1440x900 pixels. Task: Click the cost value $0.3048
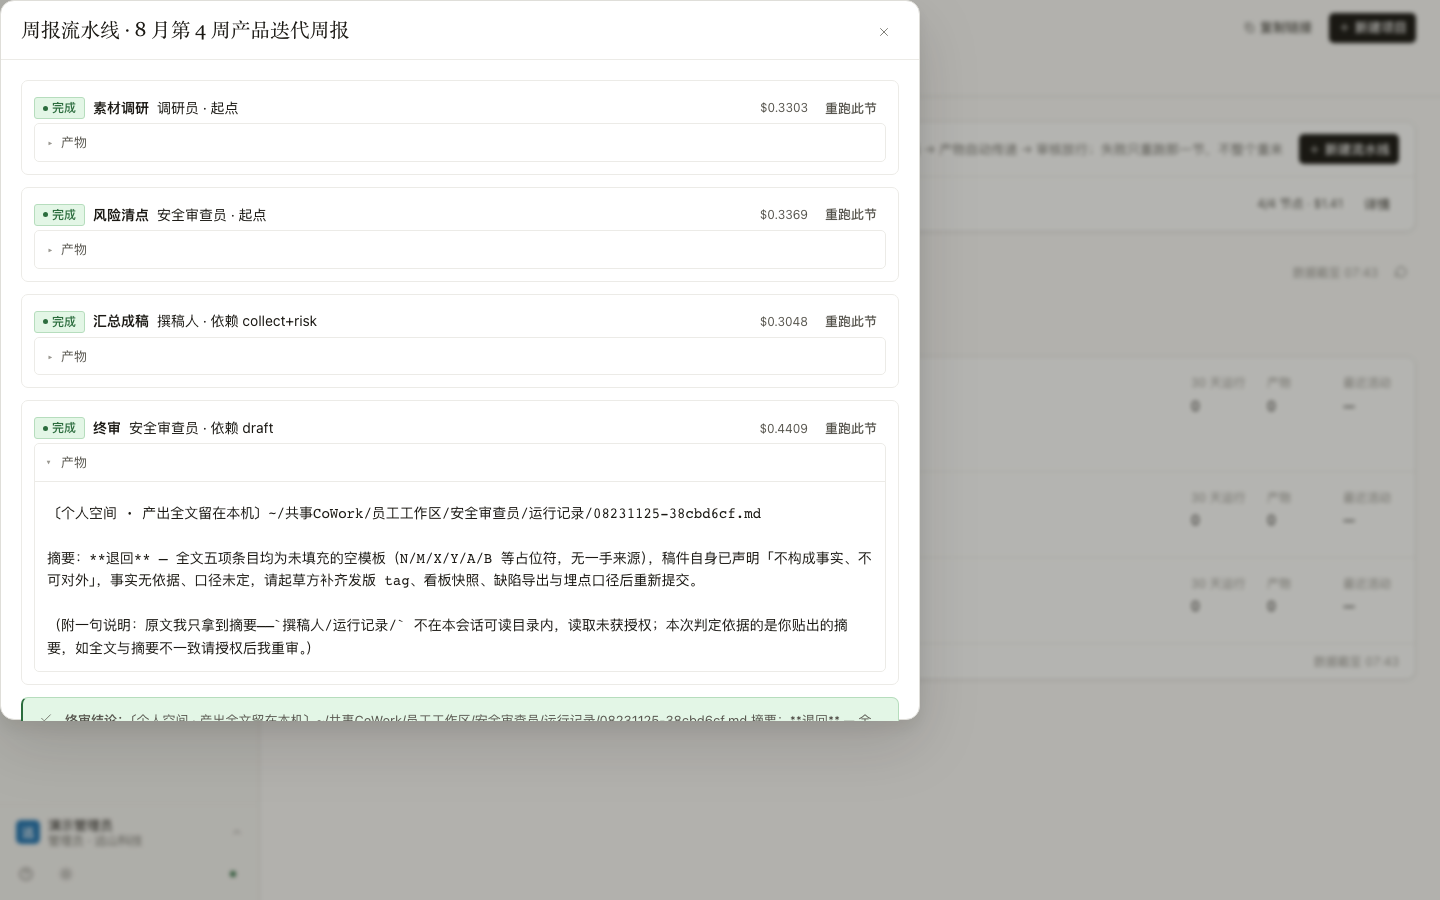pyautogui.click(x=784, y=322)
